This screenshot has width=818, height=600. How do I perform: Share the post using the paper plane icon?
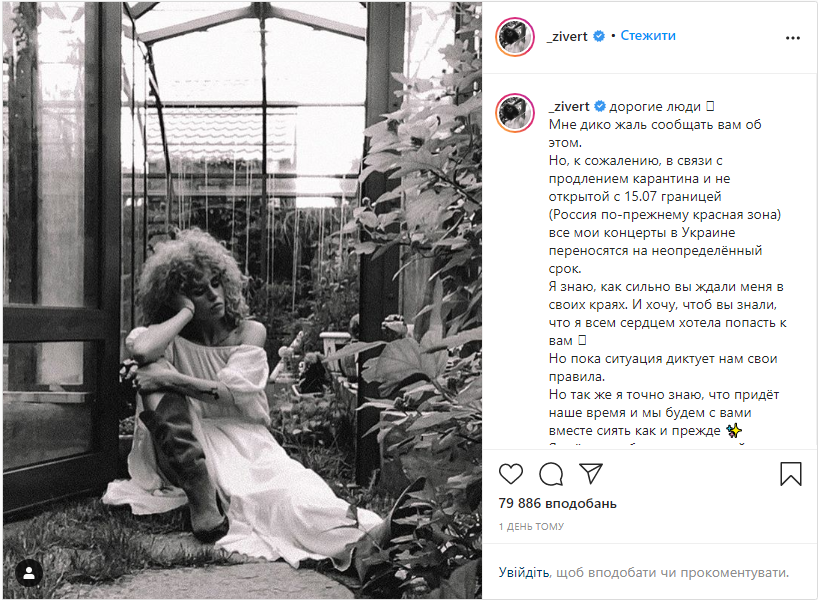[x=591, y=473]
